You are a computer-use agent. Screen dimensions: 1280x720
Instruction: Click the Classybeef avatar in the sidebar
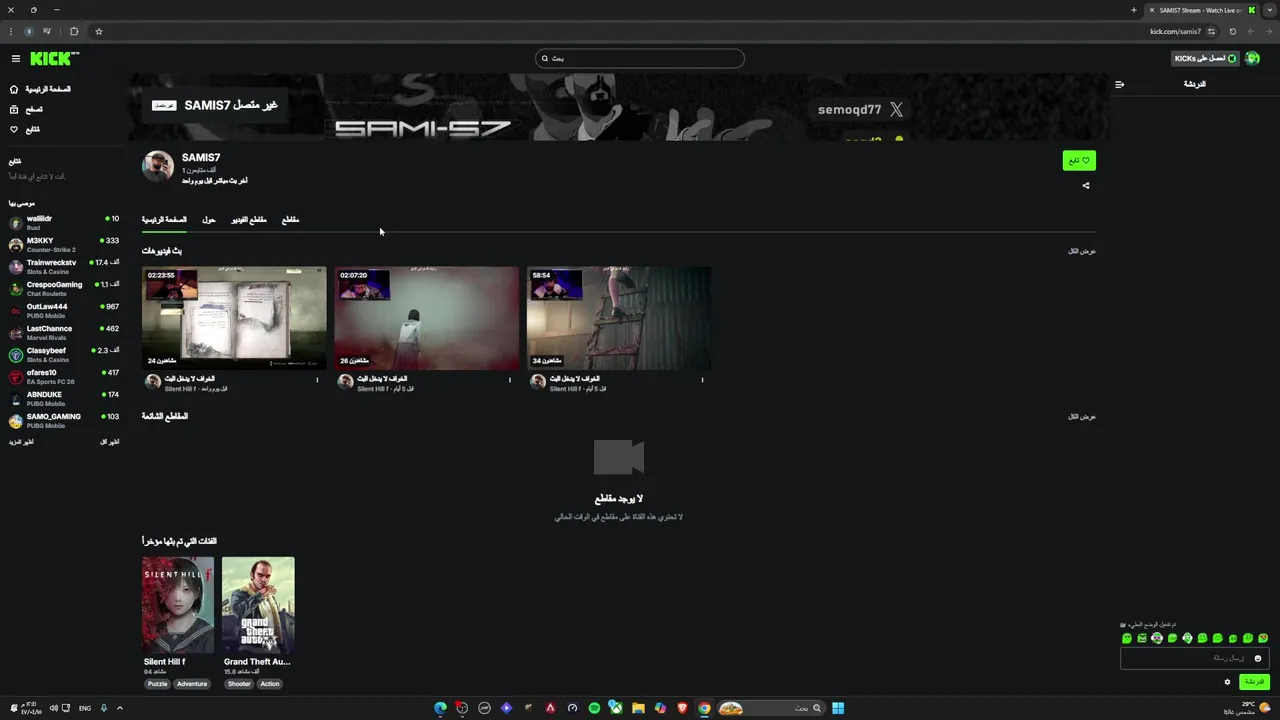coord(16,354)
